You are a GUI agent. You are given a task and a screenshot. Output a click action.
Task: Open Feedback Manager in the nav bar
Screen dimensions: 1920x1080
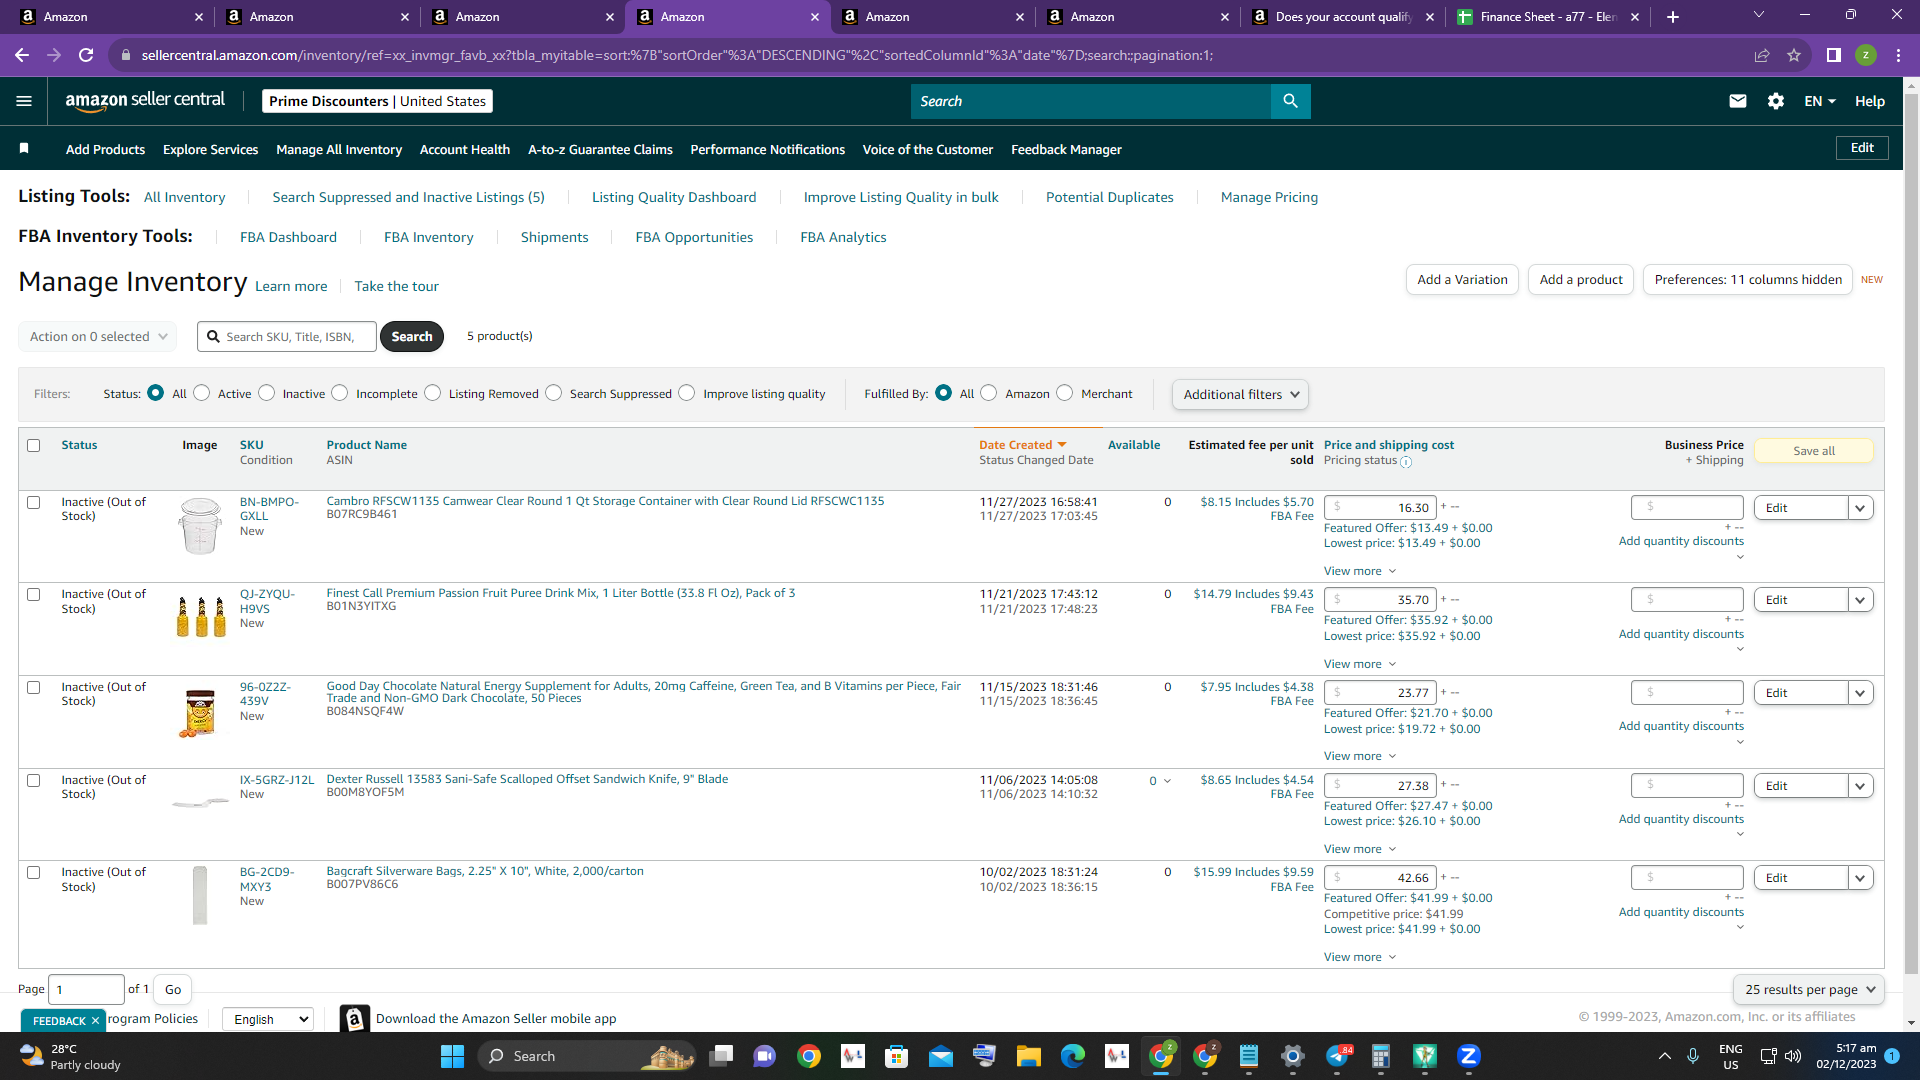click(1066, 149)
